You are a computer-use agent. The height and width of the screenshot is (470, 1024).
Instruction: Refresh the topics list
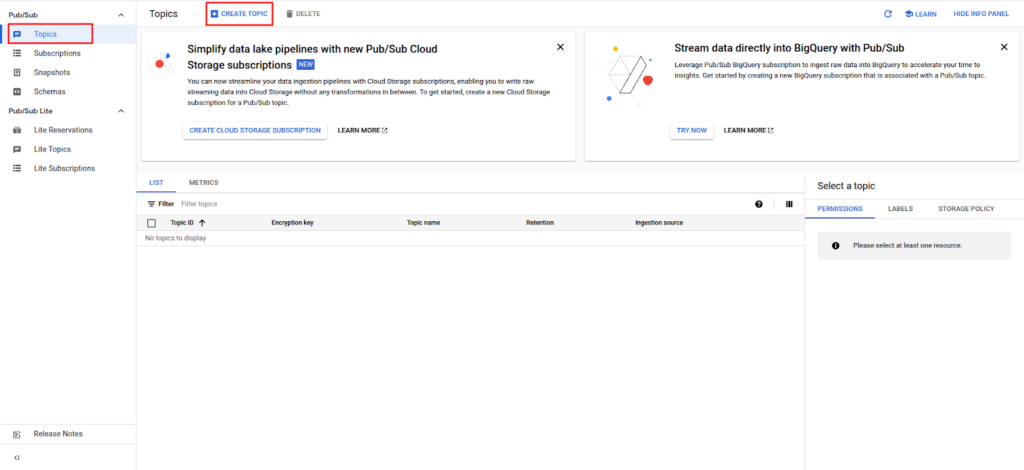click(x=888, y=14)
